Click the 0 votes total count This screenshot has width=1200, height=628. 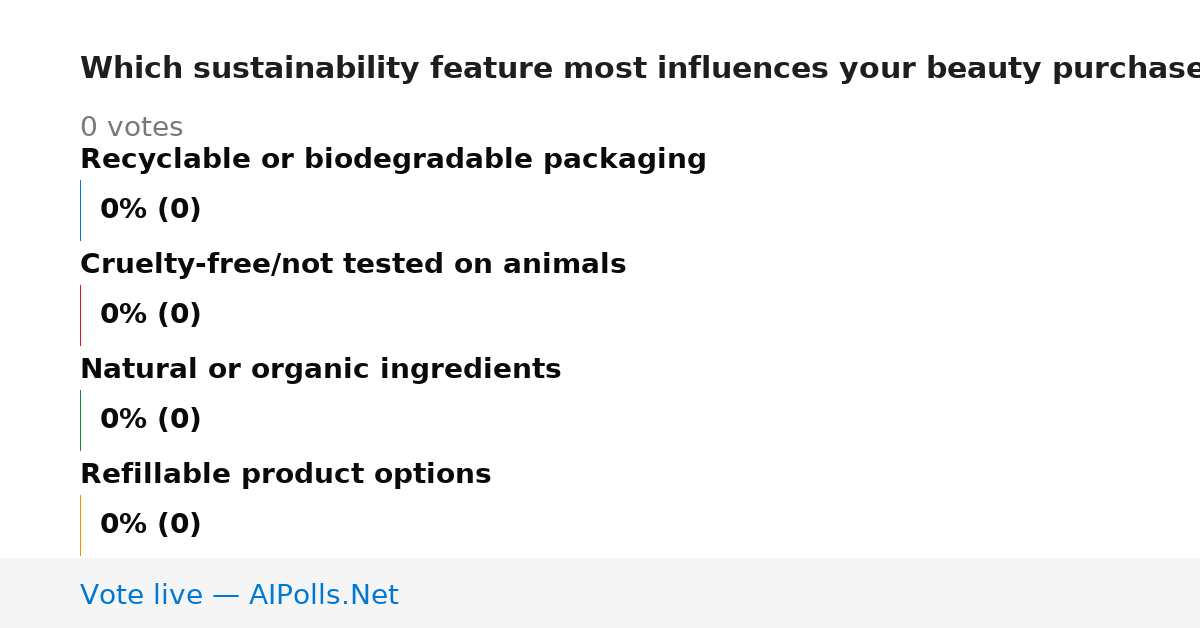click(x=131, y=128)
